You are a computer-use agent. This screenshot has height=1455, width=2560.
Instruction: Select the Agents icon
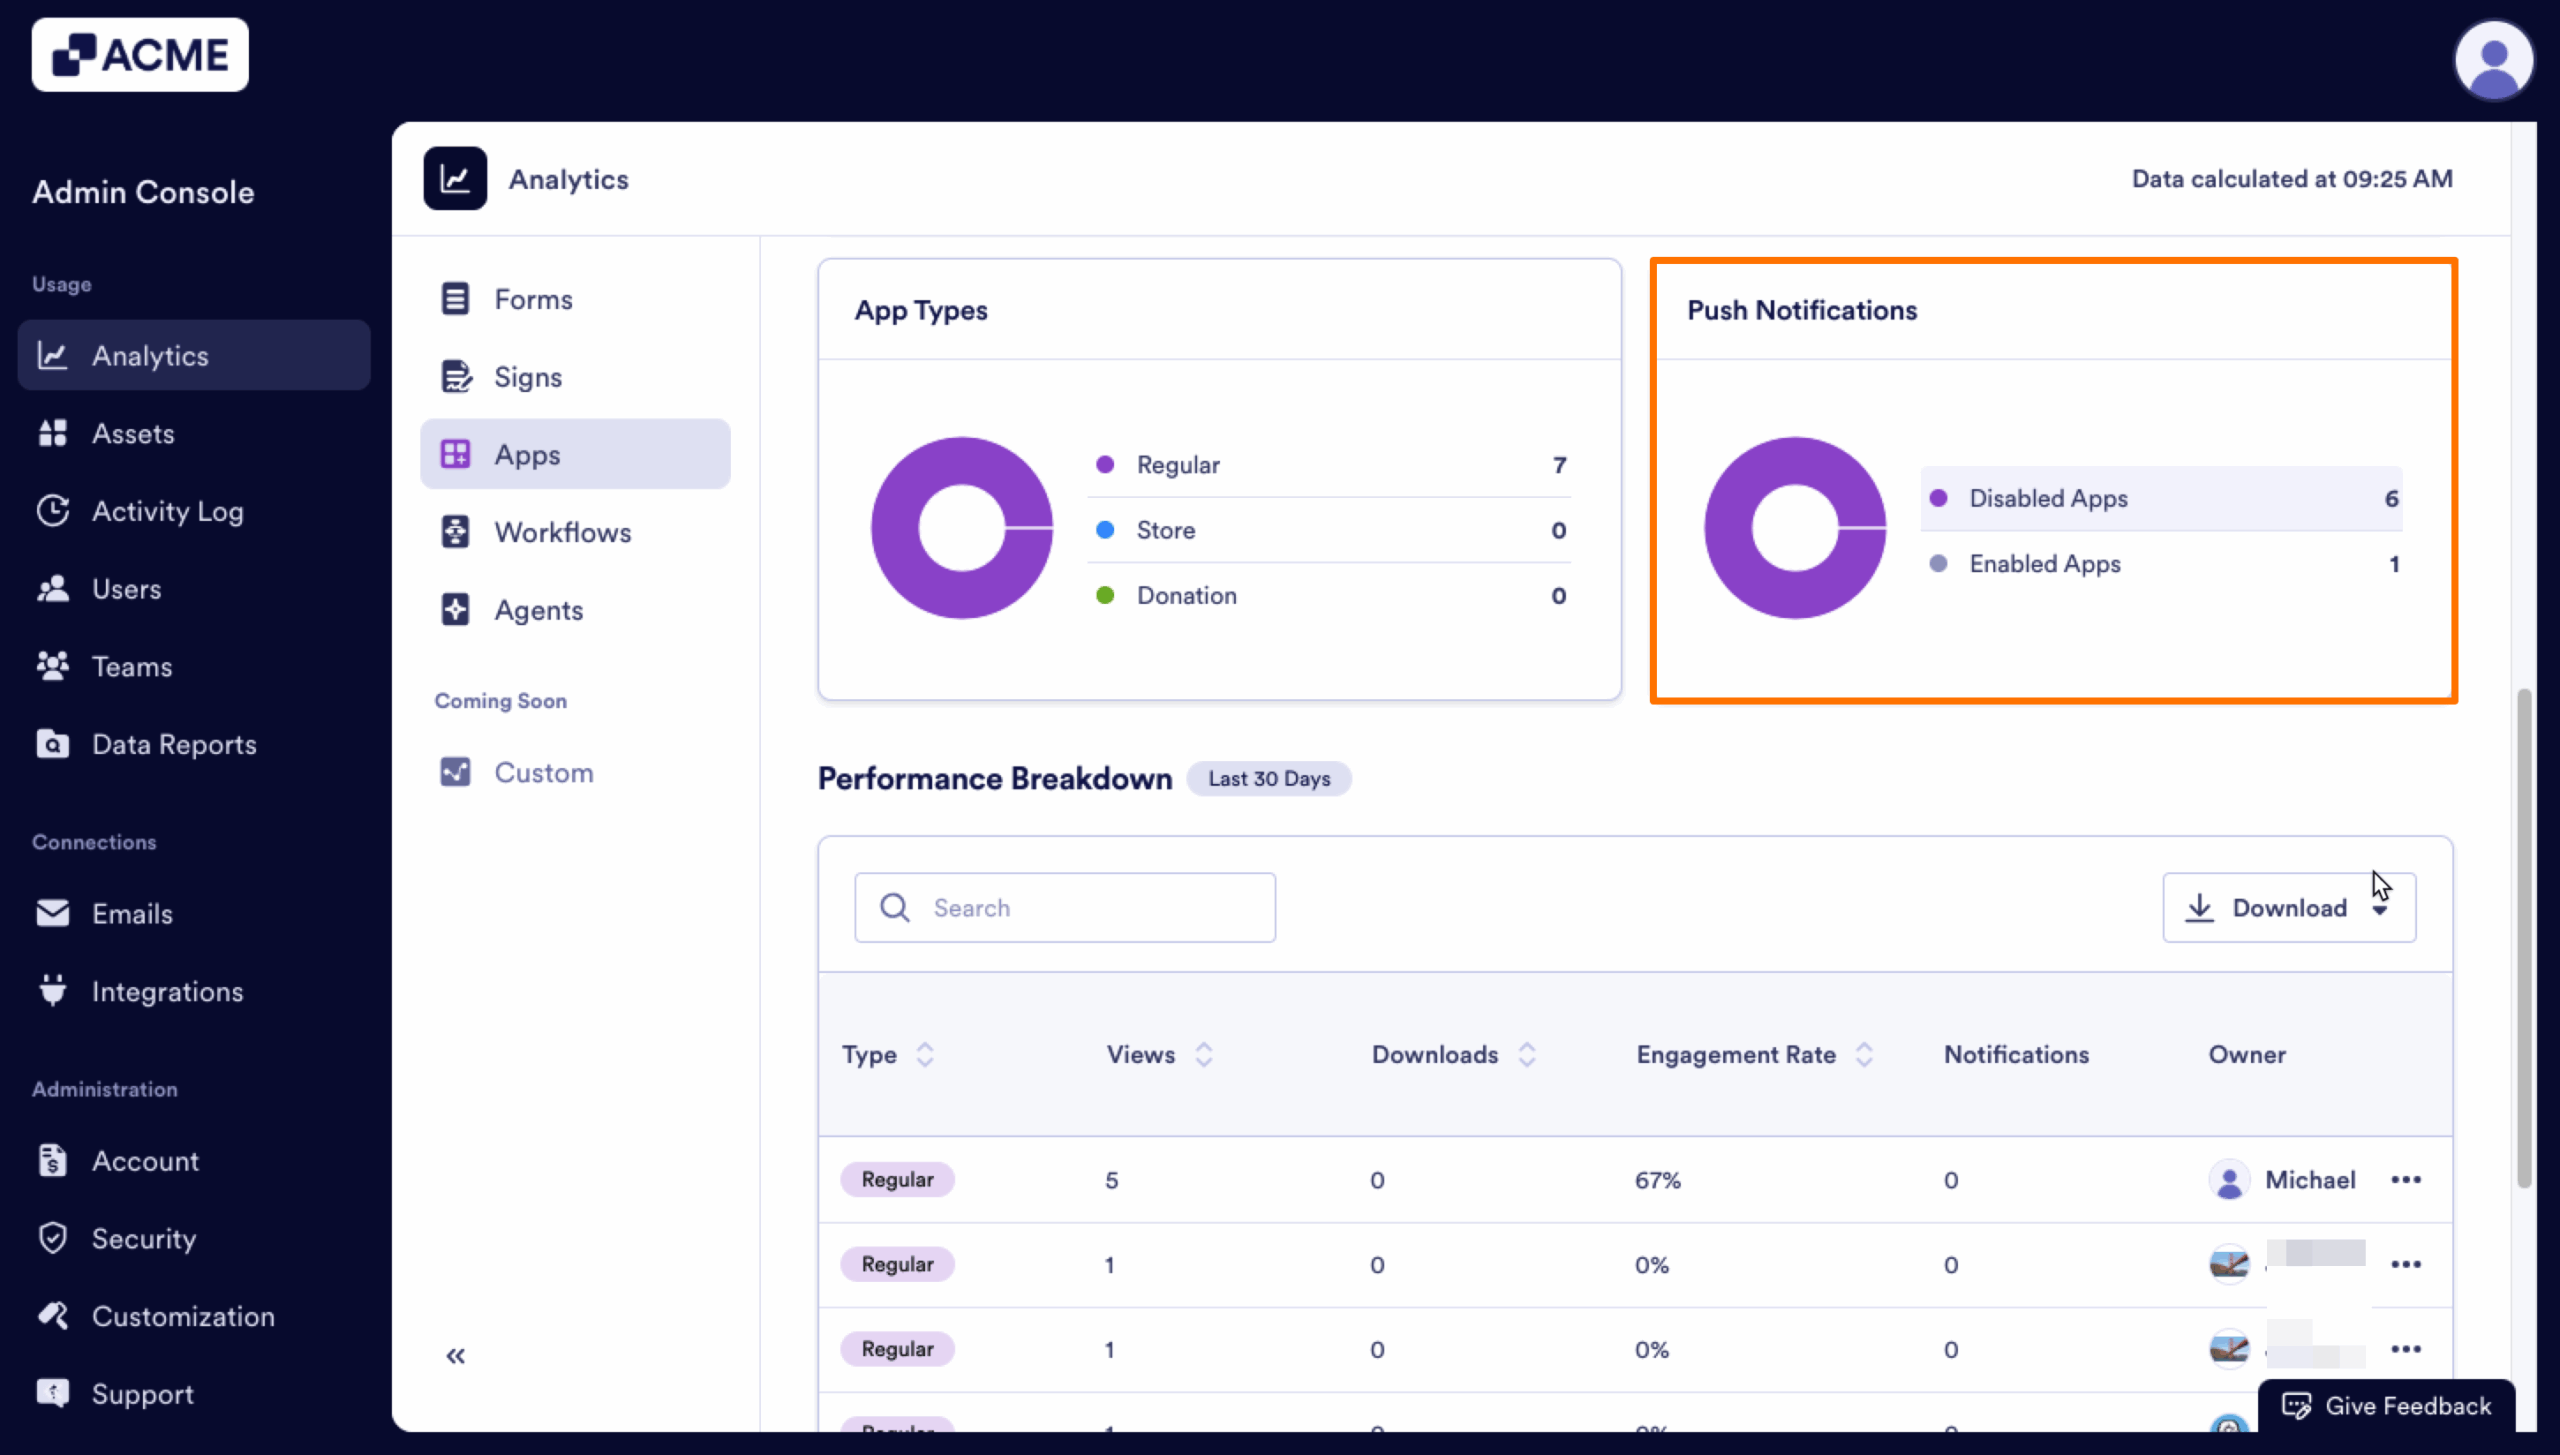pos(456,609)
